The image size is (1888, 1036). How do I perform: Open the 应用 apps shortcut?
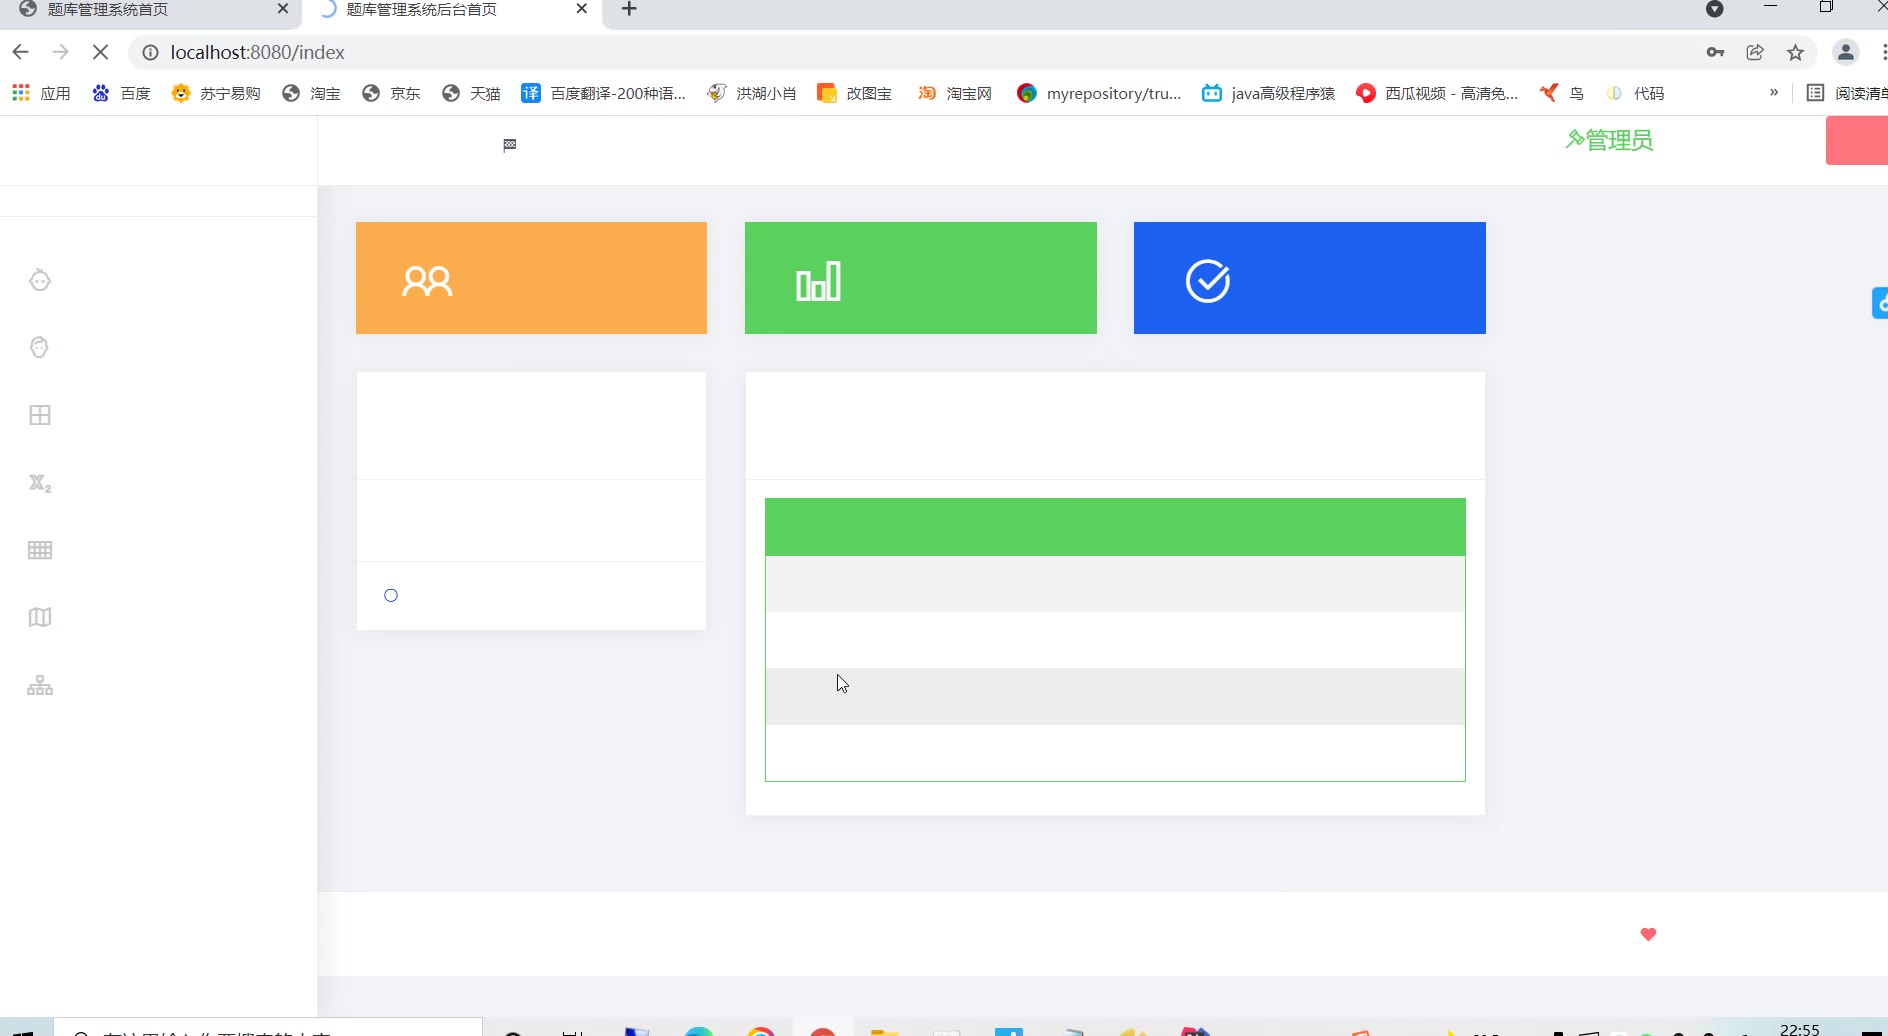41,93
